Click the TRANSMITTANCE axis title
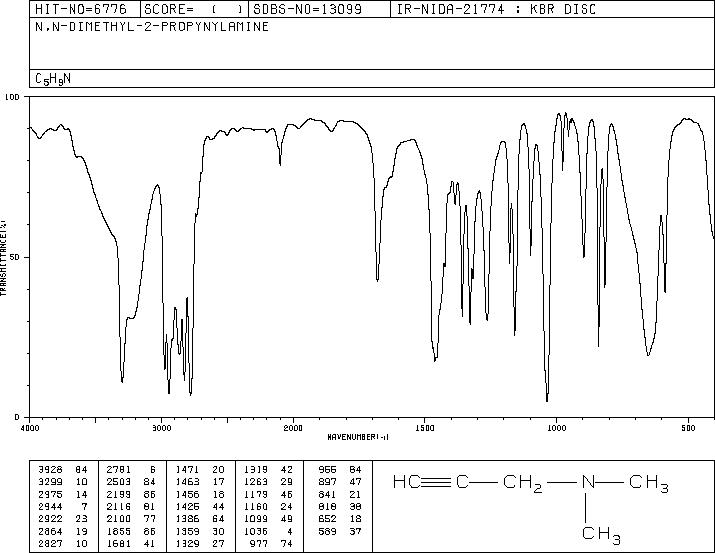Viewport: 715px width, 553px height. tap(3, 258)
